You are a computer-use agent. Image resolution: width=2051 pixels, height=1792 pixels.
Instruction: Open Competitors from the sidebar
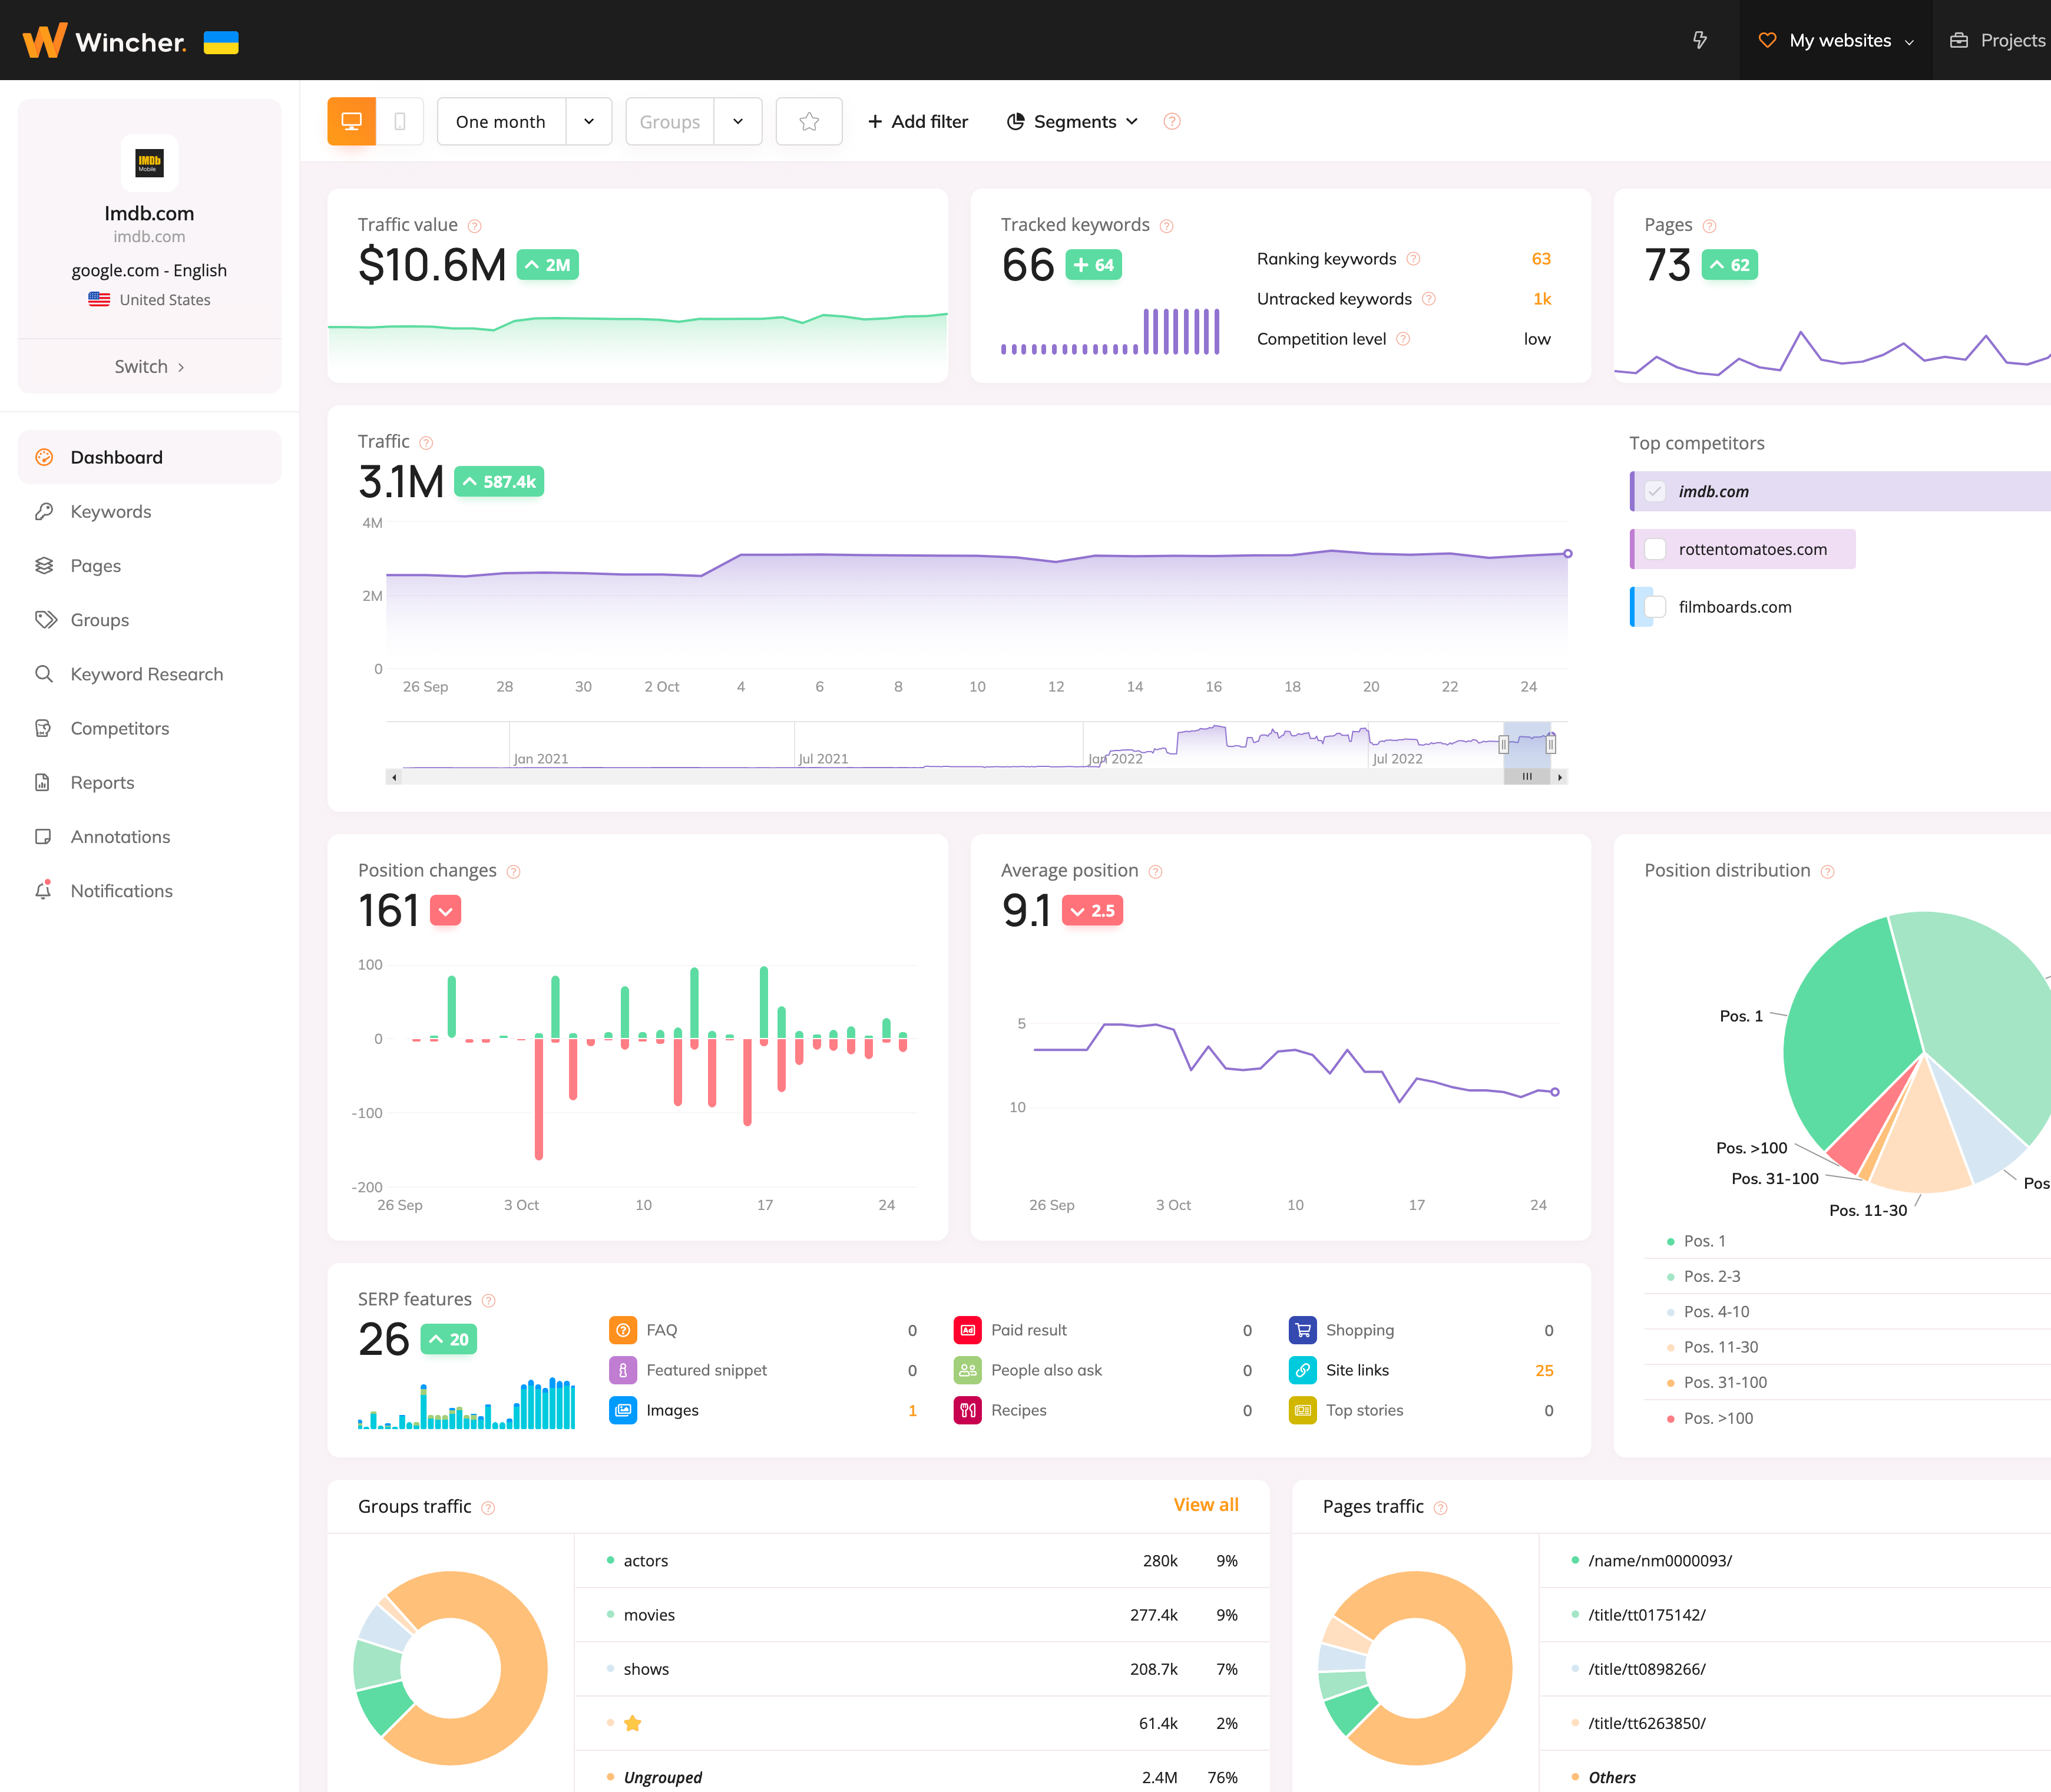click(x=119, y=728)
